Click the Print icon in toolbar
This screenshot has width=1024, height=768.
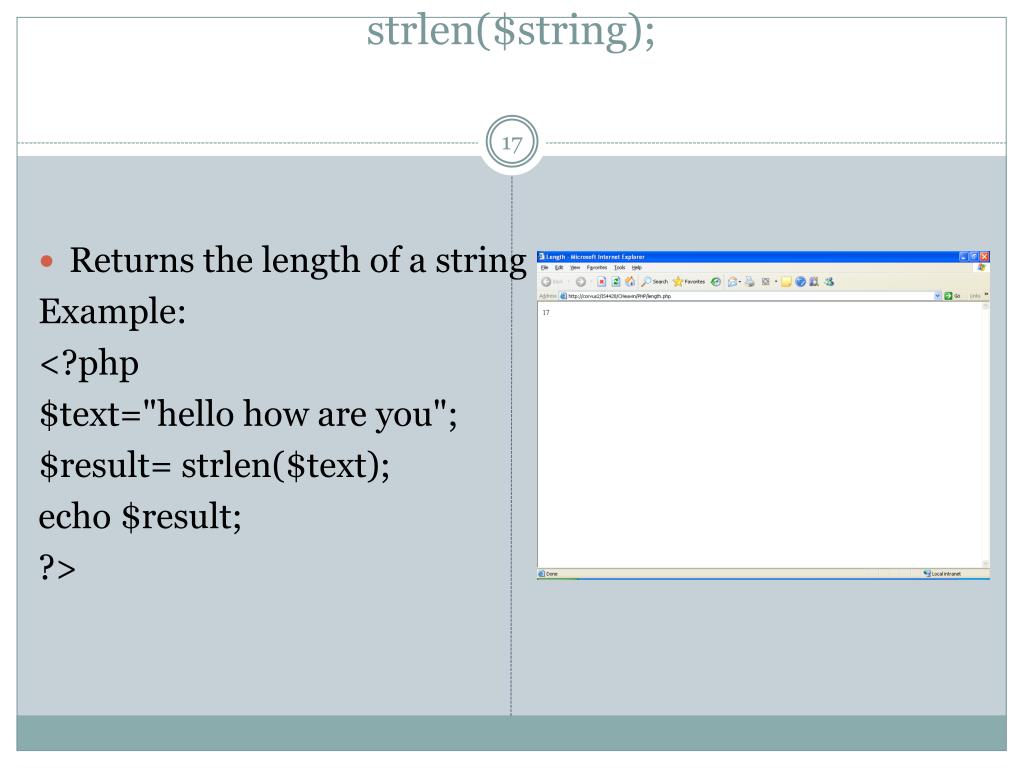click(x=750, y=281)
